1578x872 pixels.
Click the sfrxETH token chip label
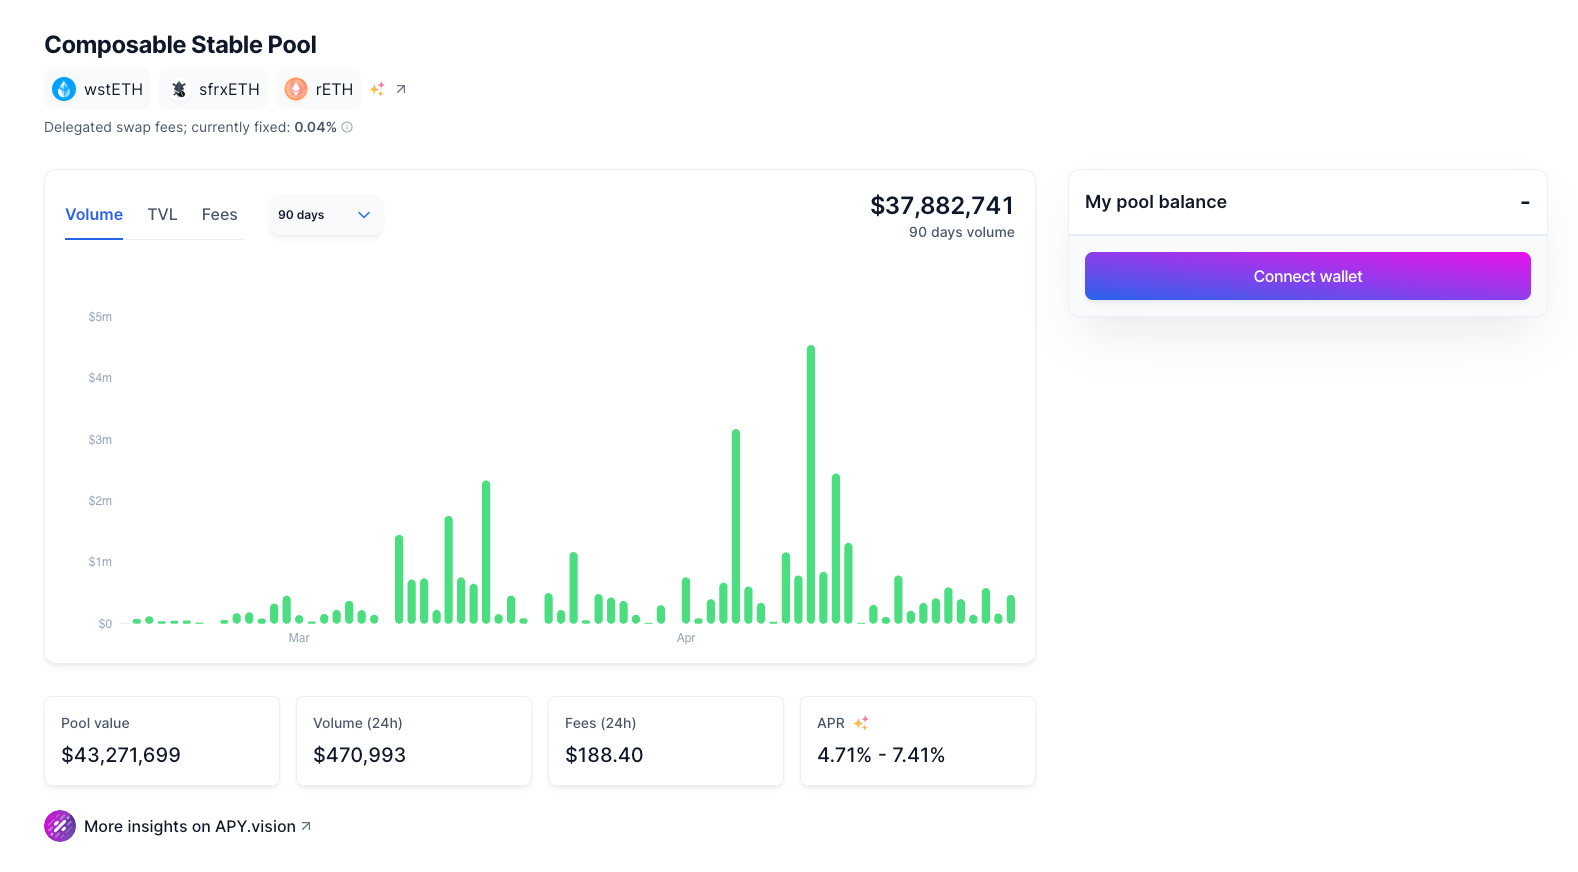pyautogui.click(x=229, y=89)
